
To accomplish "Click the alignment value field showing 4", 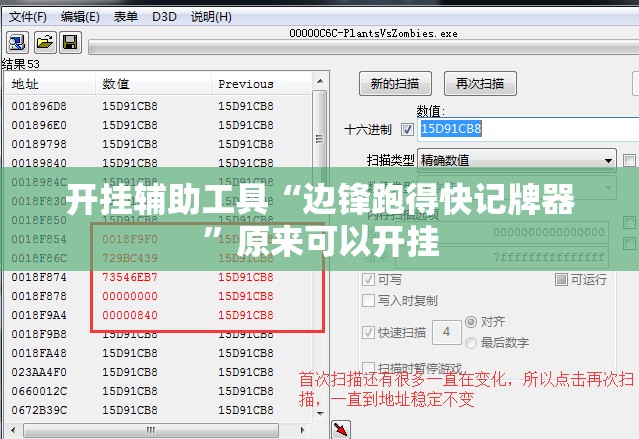I will [x=447, y=332].
